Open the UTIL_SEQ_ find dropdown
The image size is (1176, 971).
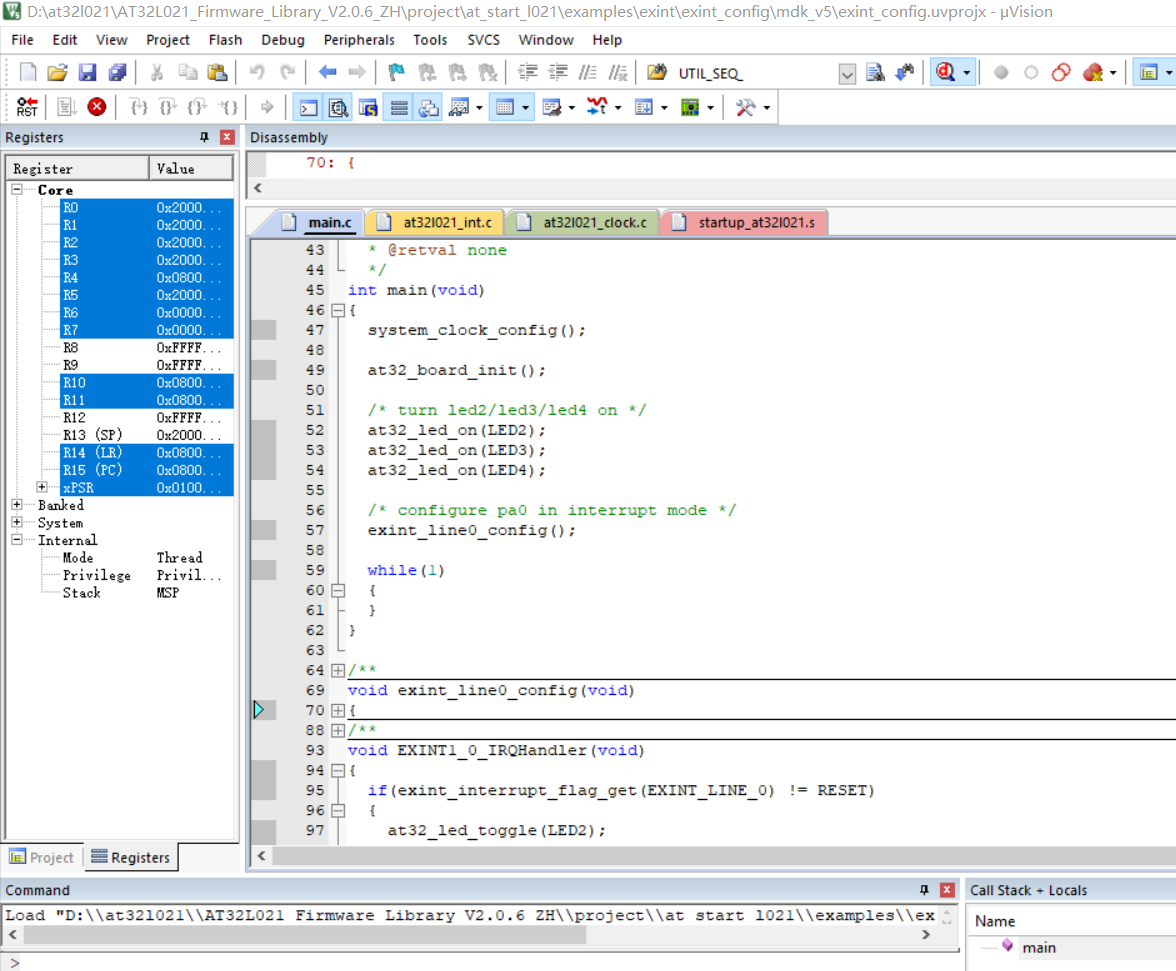click(848, 73)
